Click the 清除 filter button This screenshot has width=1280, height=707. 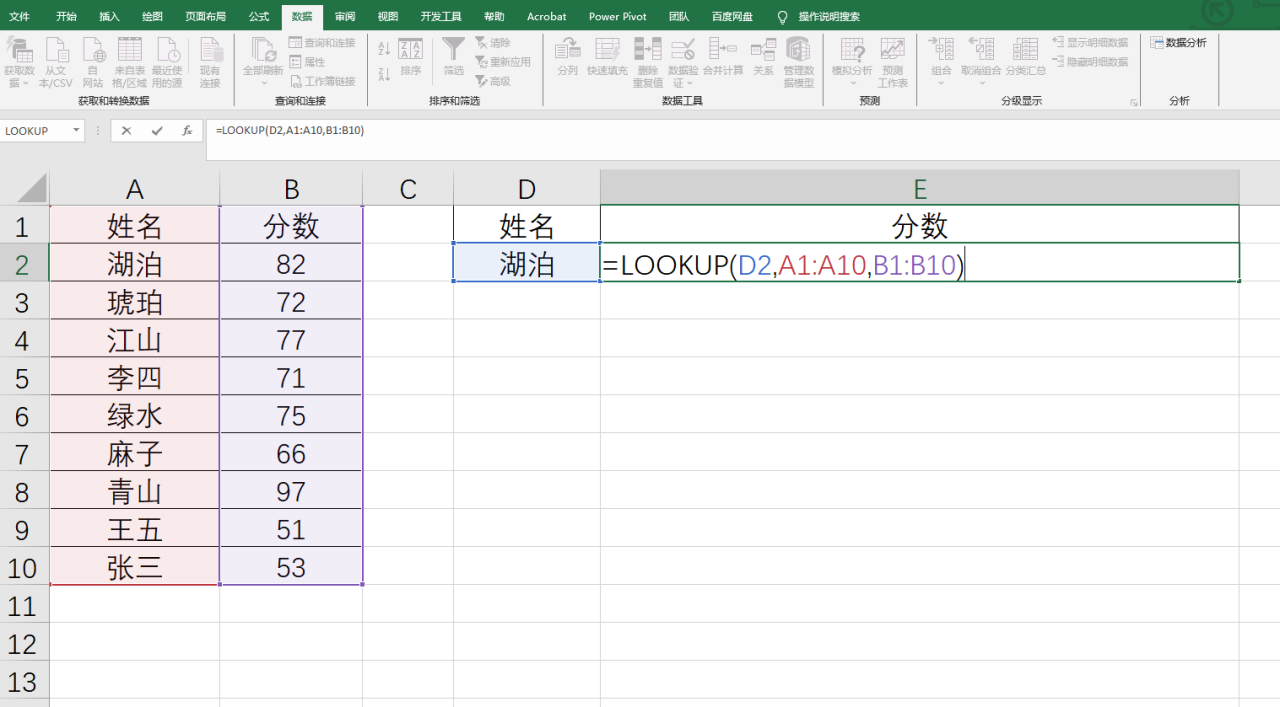[493, 43]
